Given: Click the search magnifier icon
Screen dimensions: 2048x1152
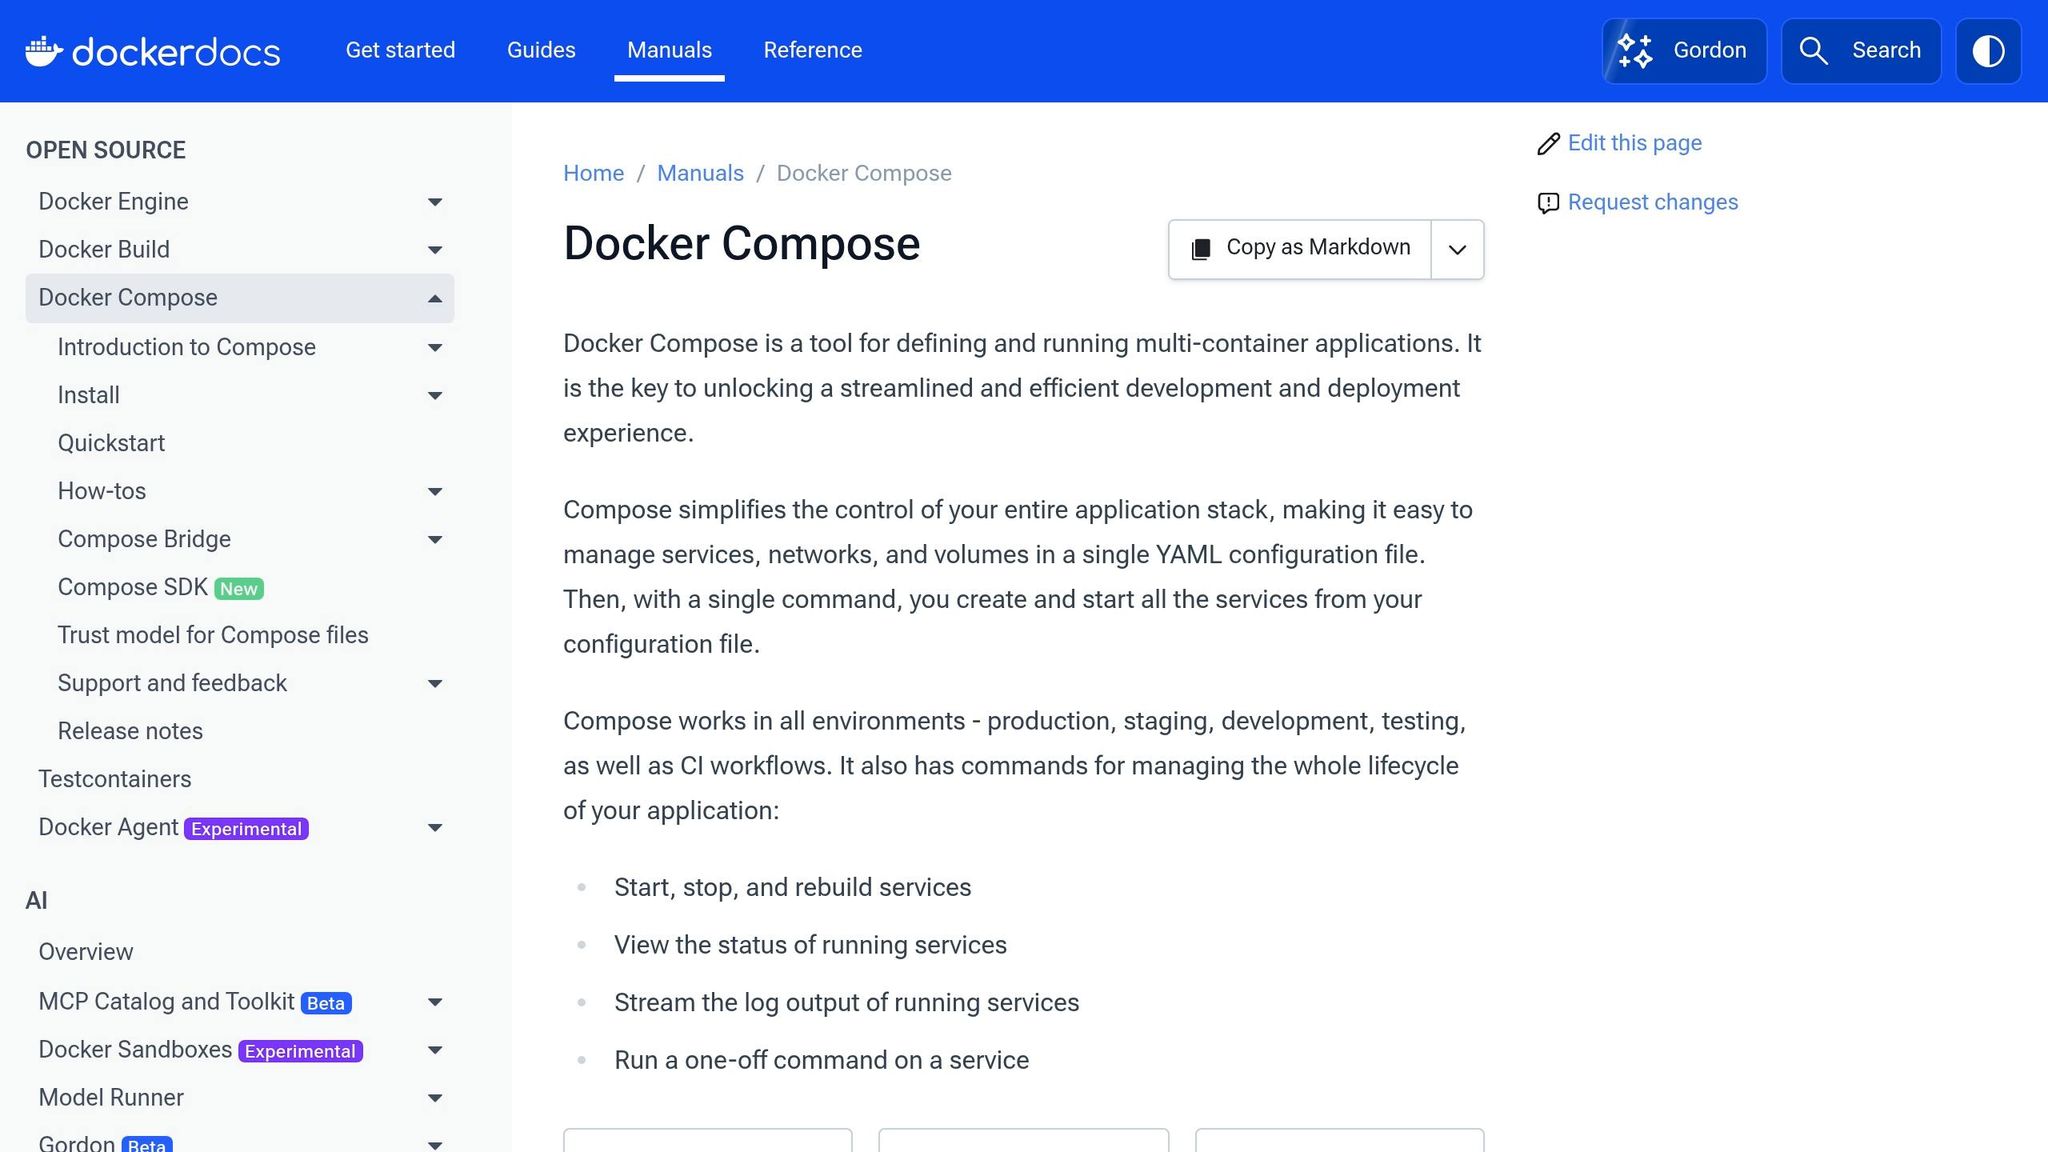Looking at the screenshot, I should click(x=1814, y=50).
